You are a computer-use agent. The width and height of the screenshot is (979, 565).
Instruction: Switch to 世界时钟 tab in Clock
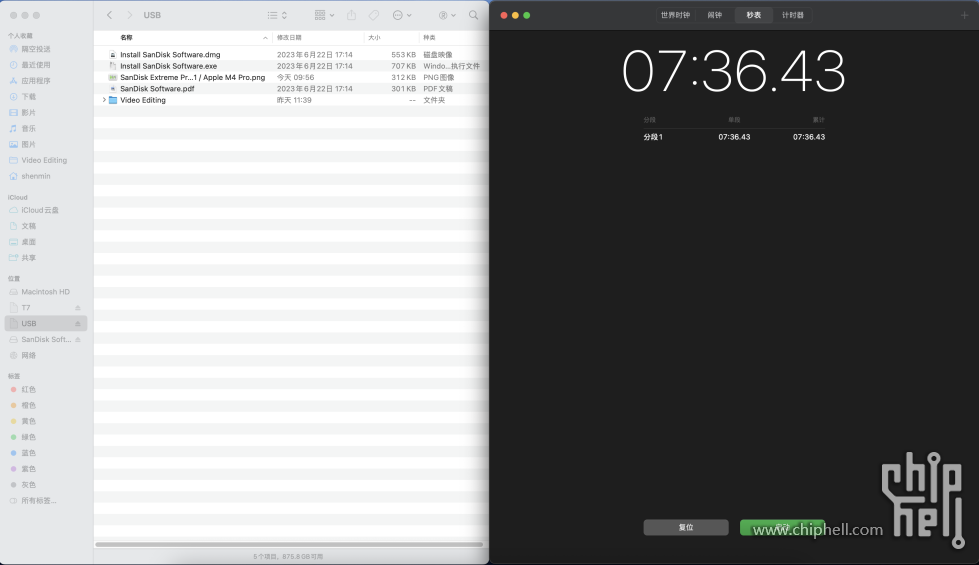point(676,15)
